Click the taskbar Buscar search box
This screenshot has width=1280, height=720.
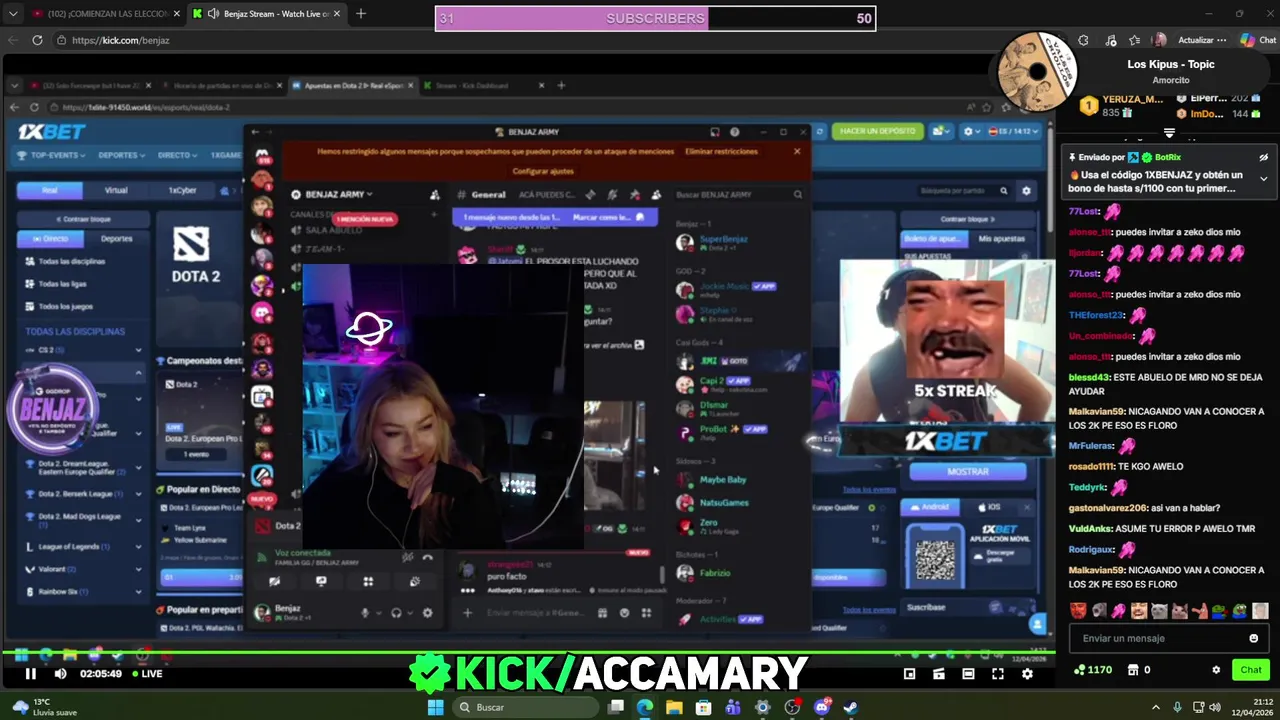(523, 707)
